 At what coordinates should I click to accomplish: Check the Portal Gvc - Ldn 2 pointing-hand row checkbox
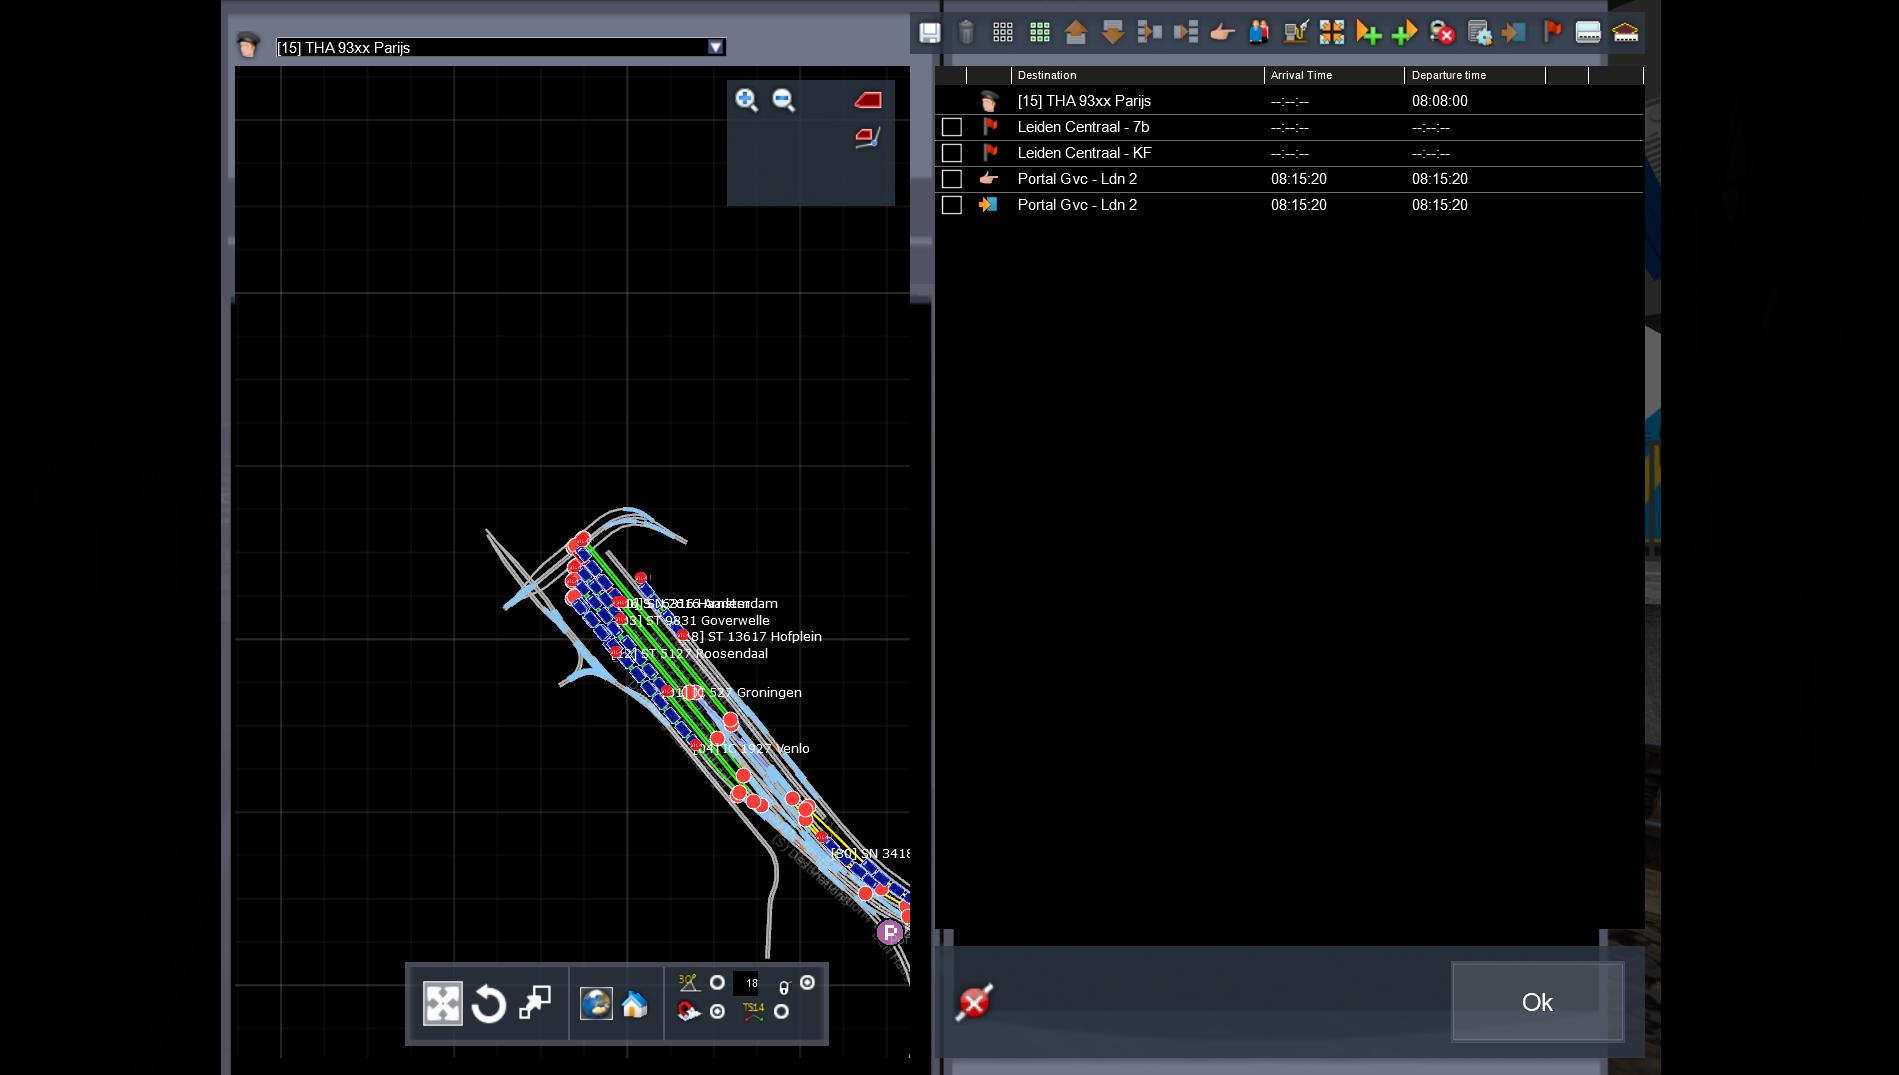[x=952, y=179]
